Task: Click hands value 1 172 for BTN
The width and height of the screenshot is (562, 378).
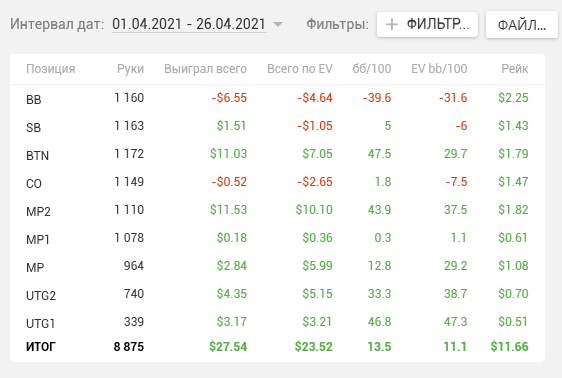Action: tap(129, 153)
